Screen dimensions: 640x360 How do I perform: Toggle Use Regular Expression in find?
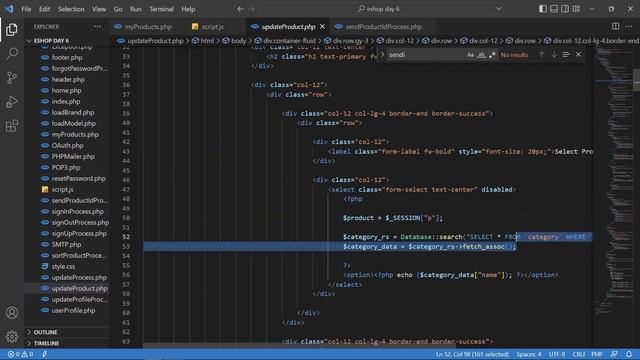(x=492, y=55)
